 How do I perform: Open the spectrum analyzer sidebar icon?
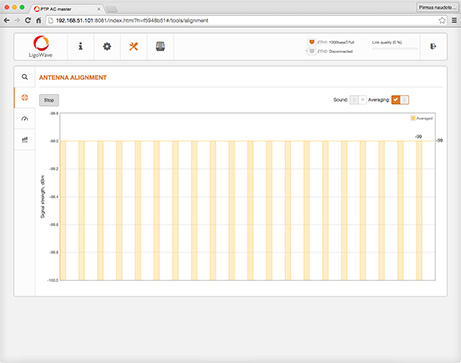pos(25,140)
